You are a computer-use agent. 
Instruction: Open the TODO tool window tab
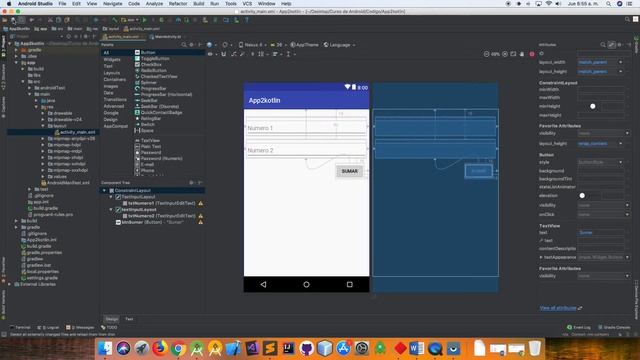click(109, 327)
